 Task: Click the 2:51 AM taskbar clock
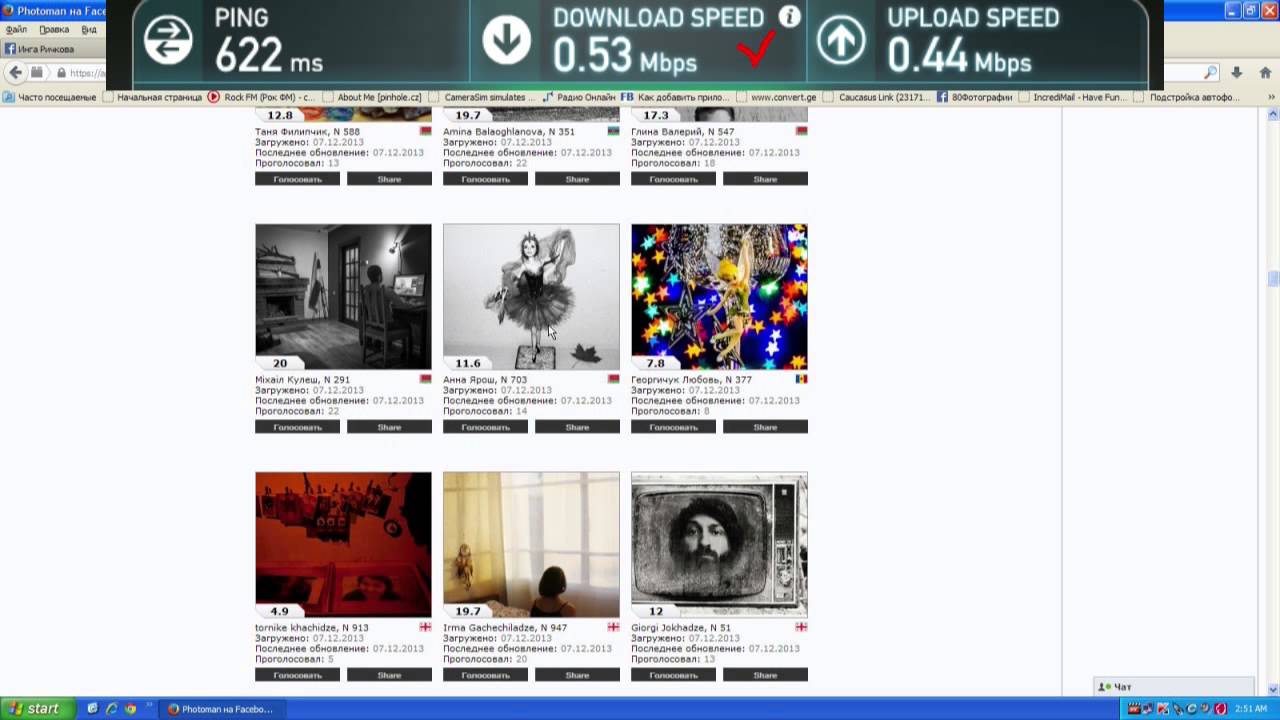(1250, 709)
